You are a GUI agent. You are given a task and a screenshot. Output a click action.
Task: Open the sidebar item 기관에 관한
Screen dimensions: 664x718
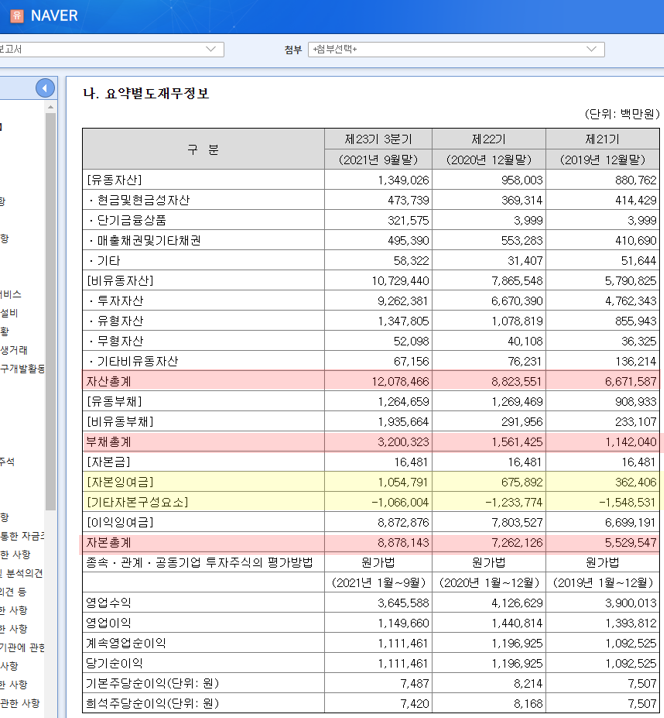[x=22, y=647]
